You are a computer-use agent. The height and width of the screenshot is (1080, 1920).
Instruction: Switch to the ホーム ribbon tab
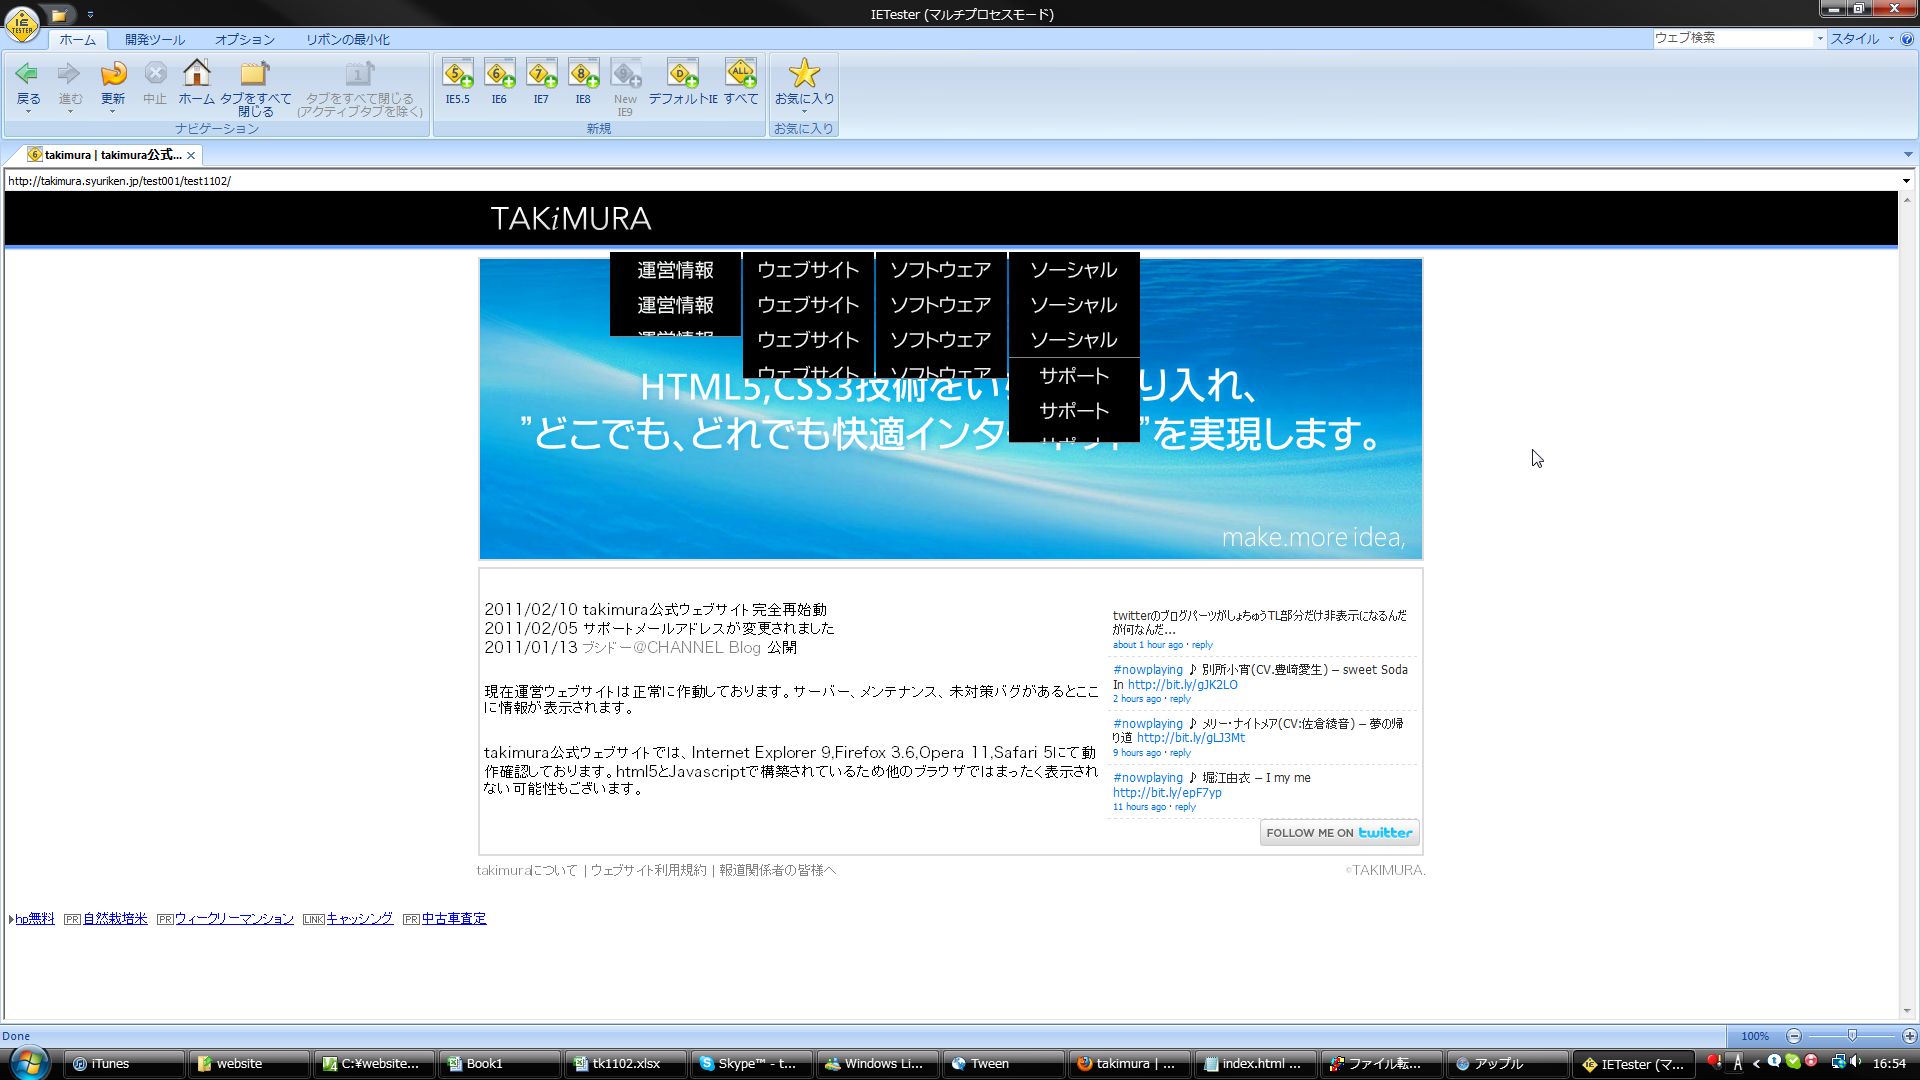pyautogui.click(x=78, y=39)
